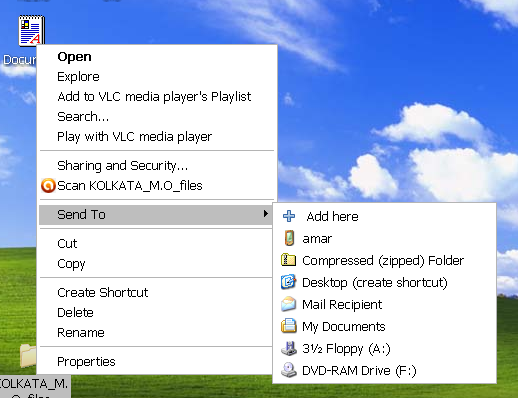Click the Compressed (zipped) Folder icon
518x398 pixels.
pyautogui.click(x=288, y=260)
